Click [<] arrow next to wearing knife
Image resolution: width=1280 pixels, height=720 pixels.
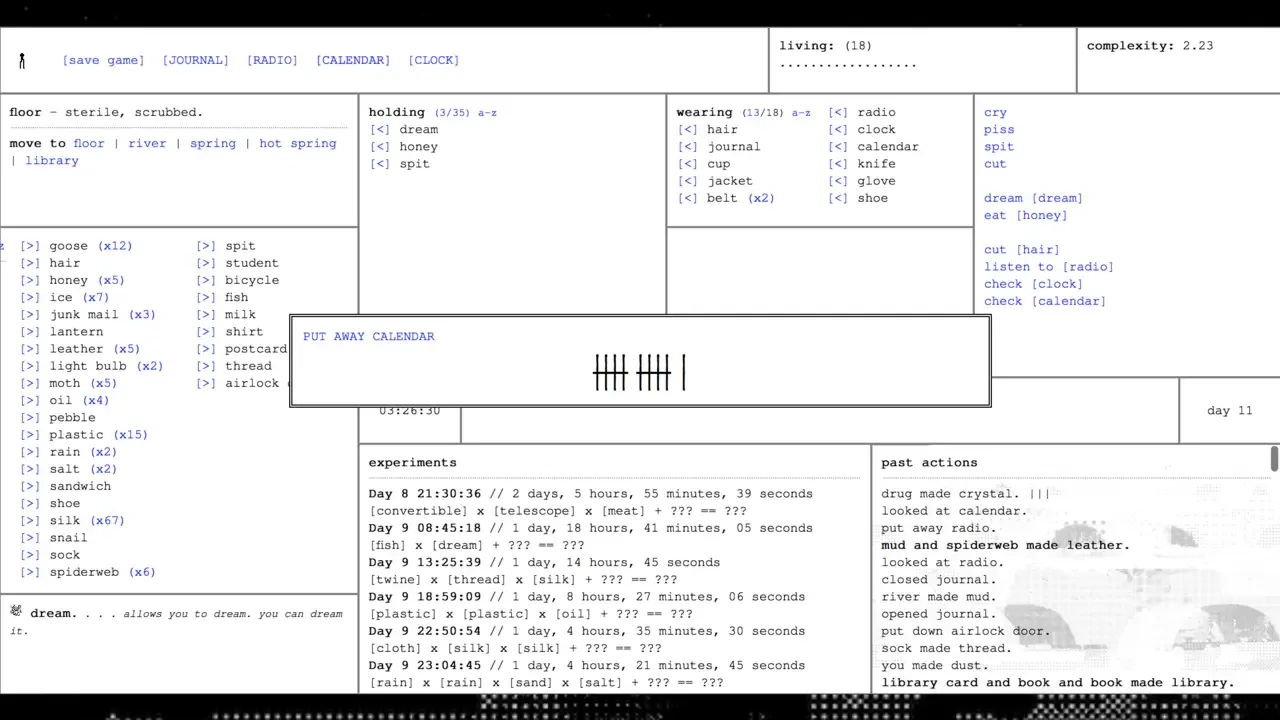(x=838, y=163)
